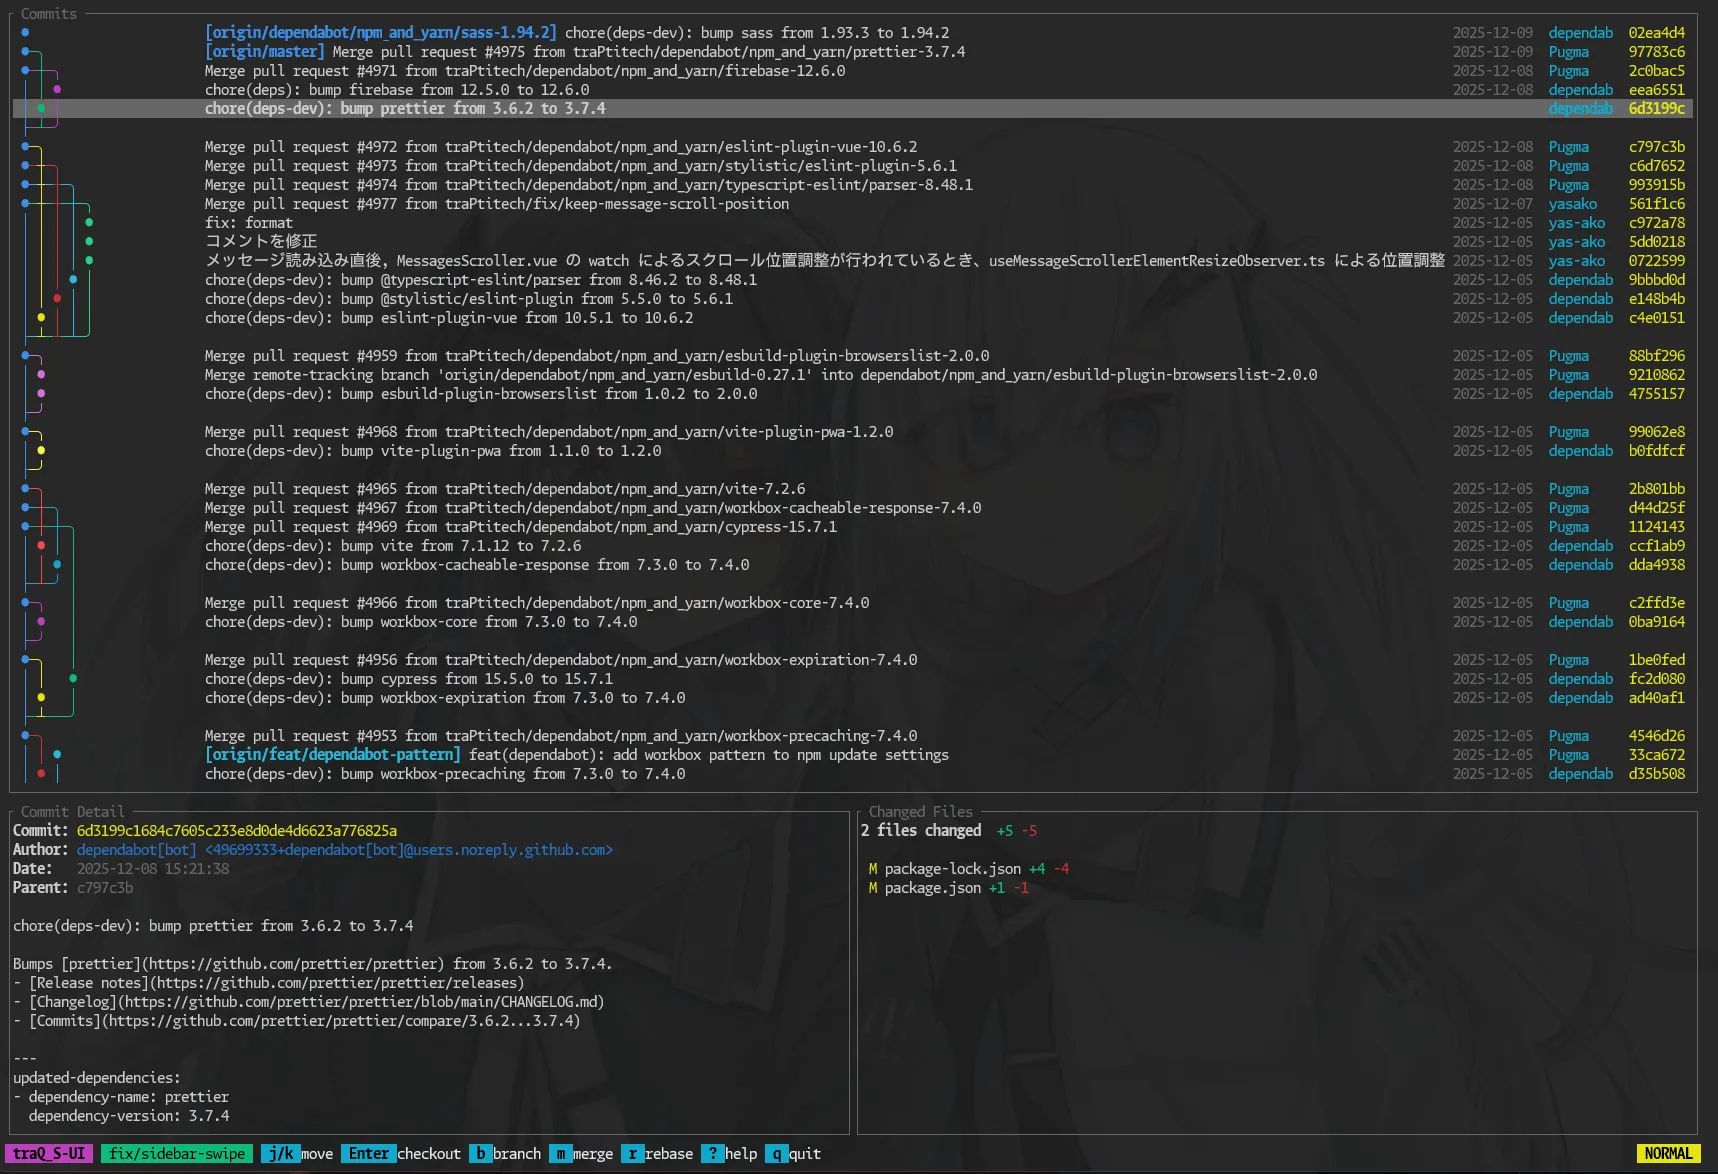Click the commit hash 6d3199c1684 link
The width and height of the screenshot is (1718, 1174).
tap(236, 830)
